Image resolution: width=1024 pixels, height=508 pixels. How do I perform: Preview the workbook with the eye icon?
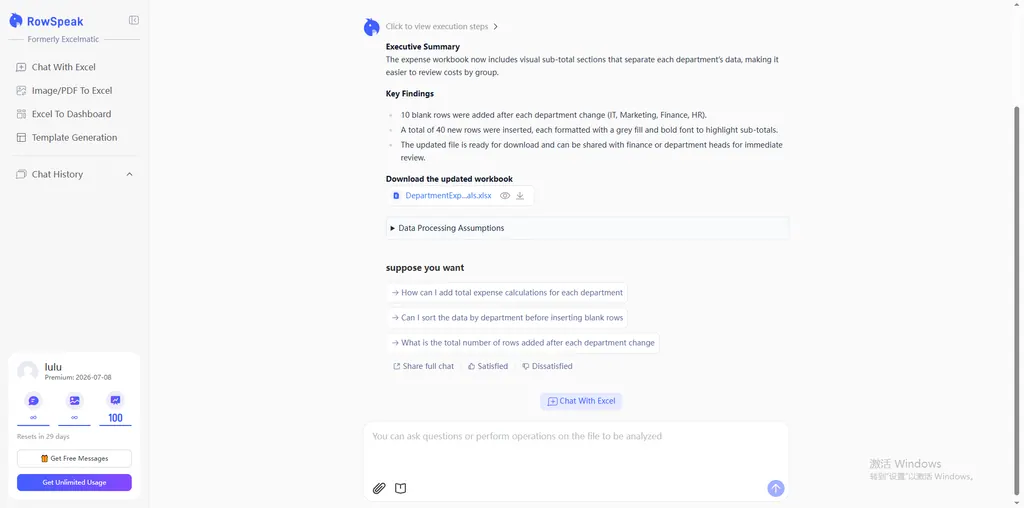505,196
